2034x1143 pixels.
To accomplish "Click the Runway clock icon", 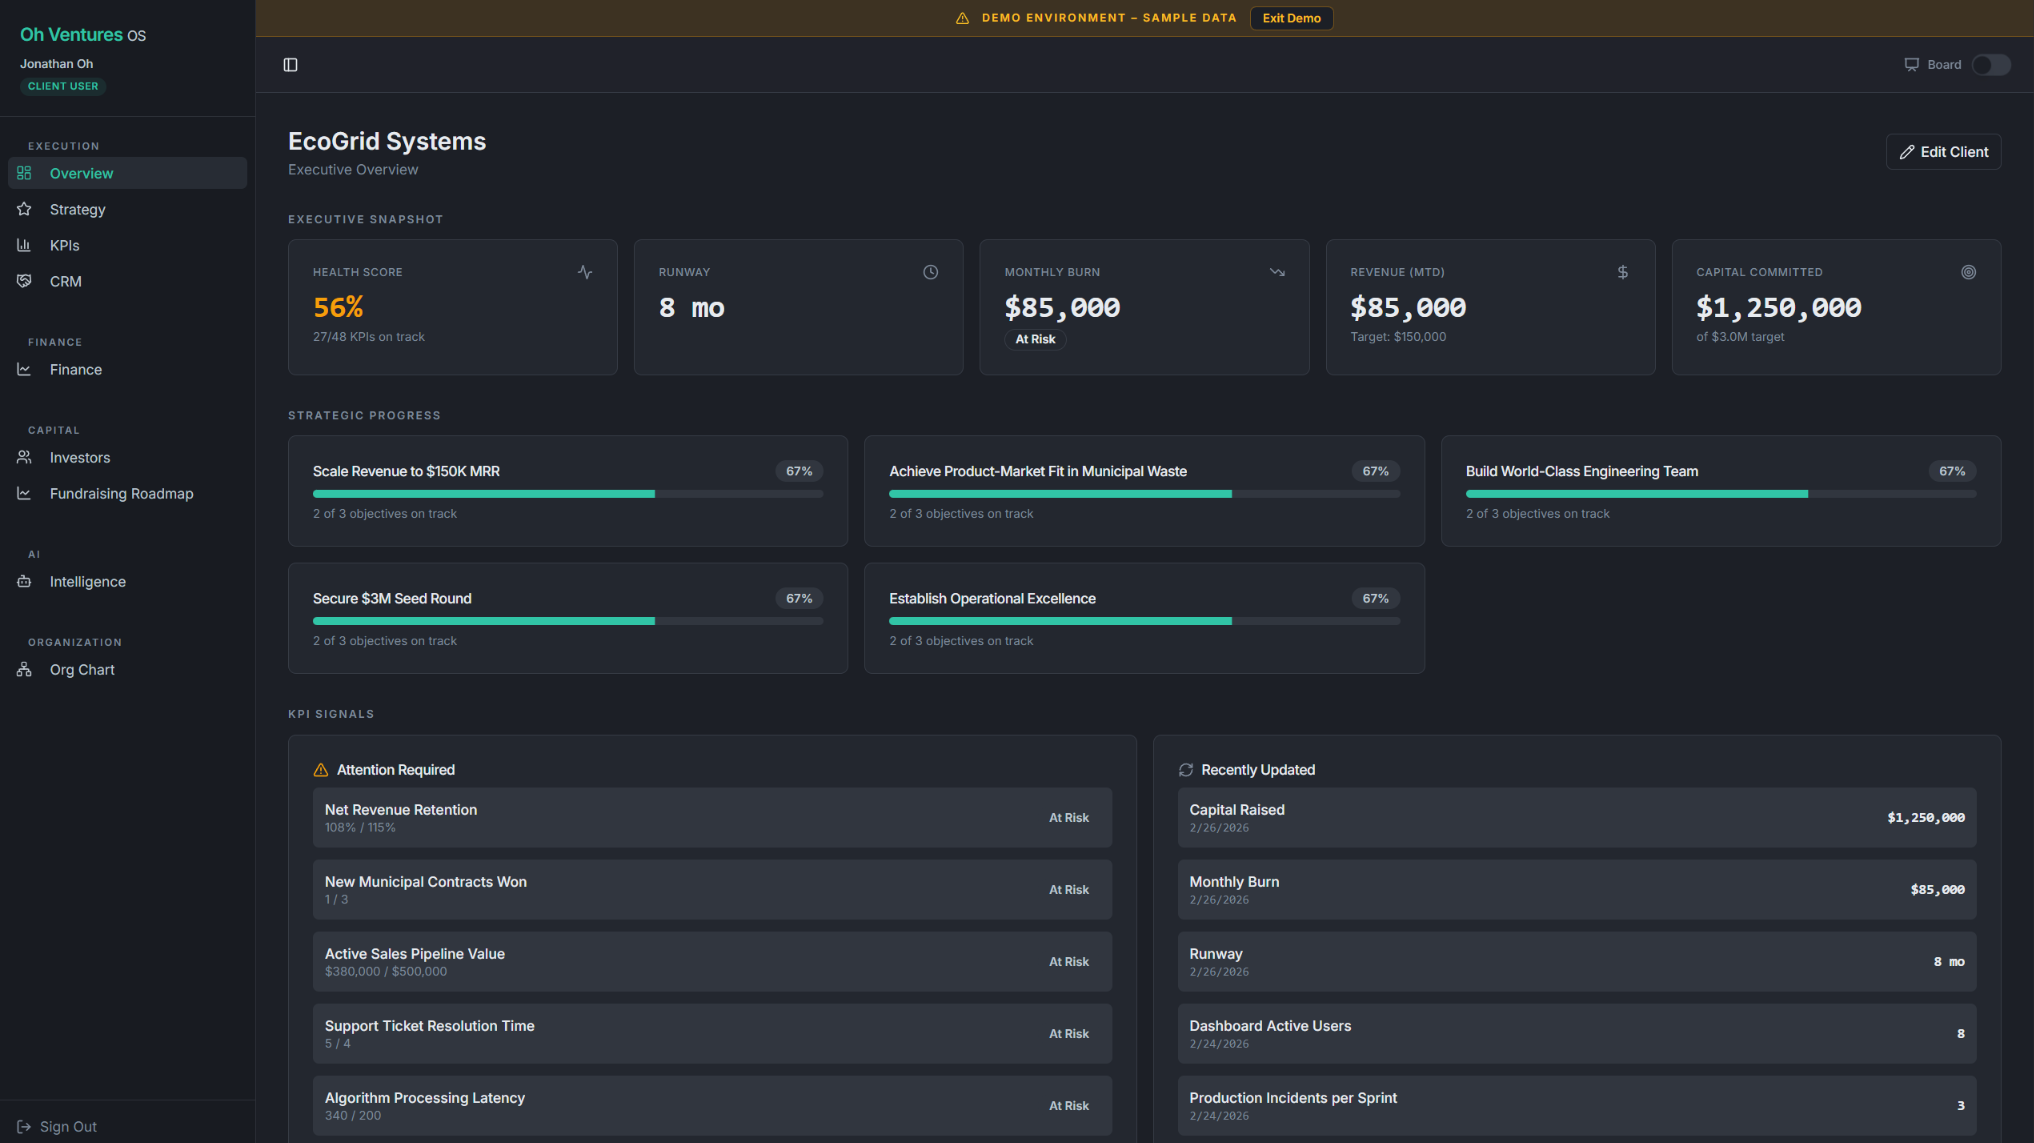I will pos(930,272).
